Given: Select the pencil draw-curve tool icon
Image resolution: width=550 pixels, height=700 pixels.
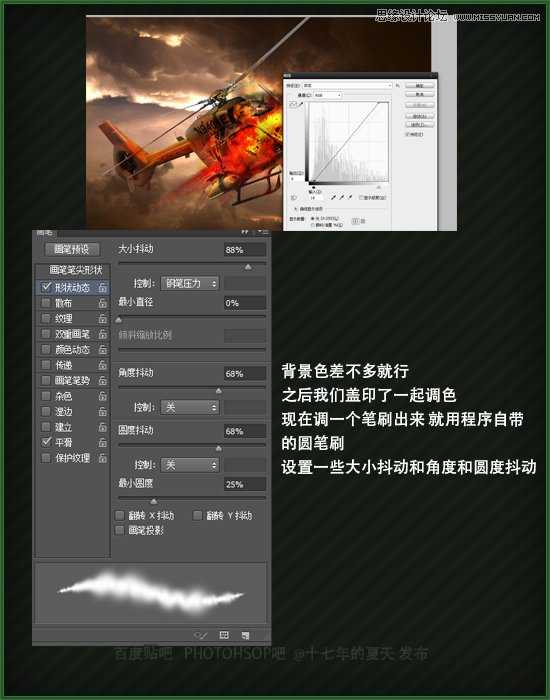Looking at the screenshot, I should point(301,104).
